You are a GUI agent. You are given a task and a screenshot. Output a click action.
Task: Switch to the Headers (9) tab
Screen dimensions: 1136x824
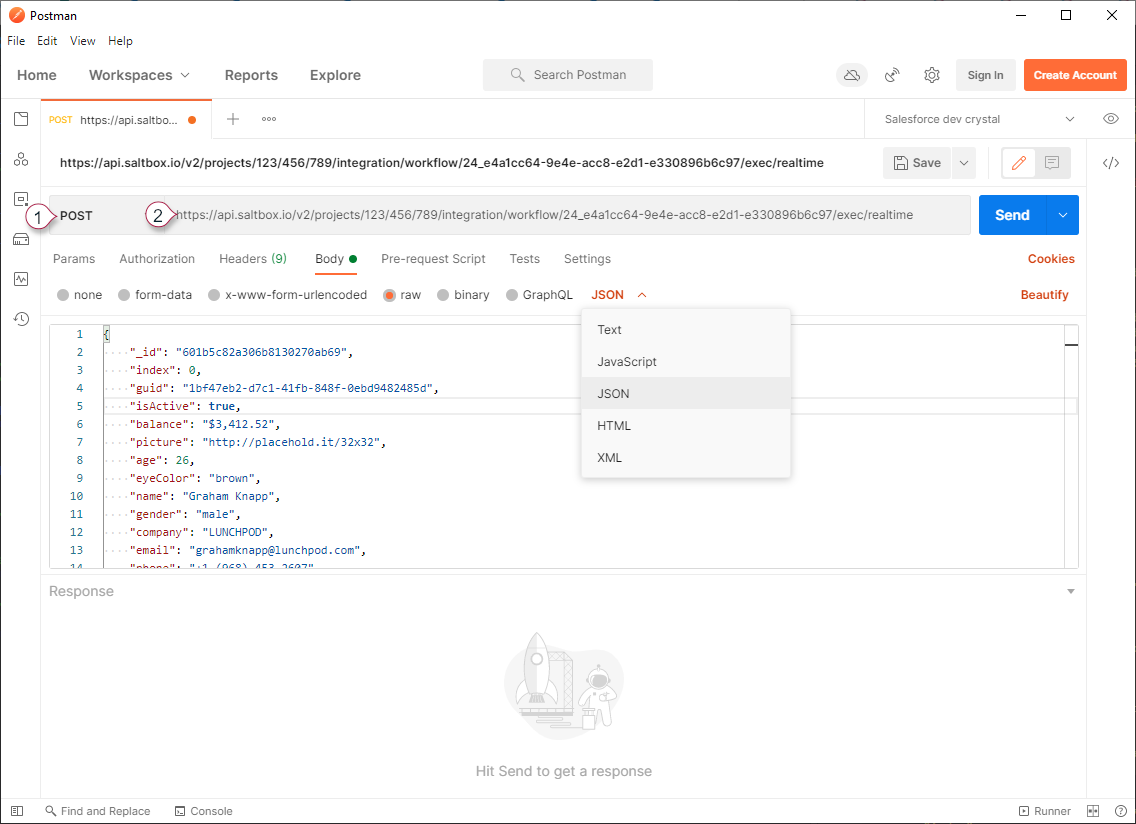pyautogui.click(x=253, y=259)
